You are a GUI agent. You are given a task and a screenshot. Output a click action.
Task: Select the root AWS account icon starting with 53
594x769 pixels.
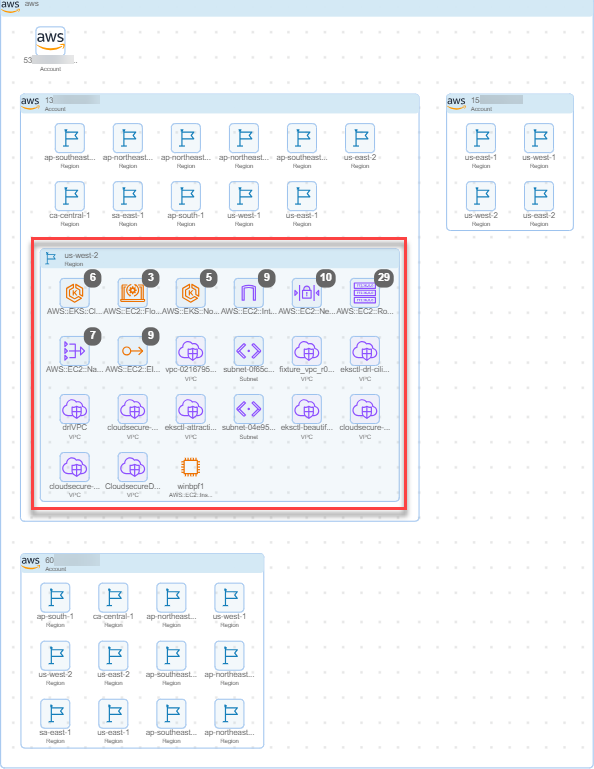click(x=50, y=41)
